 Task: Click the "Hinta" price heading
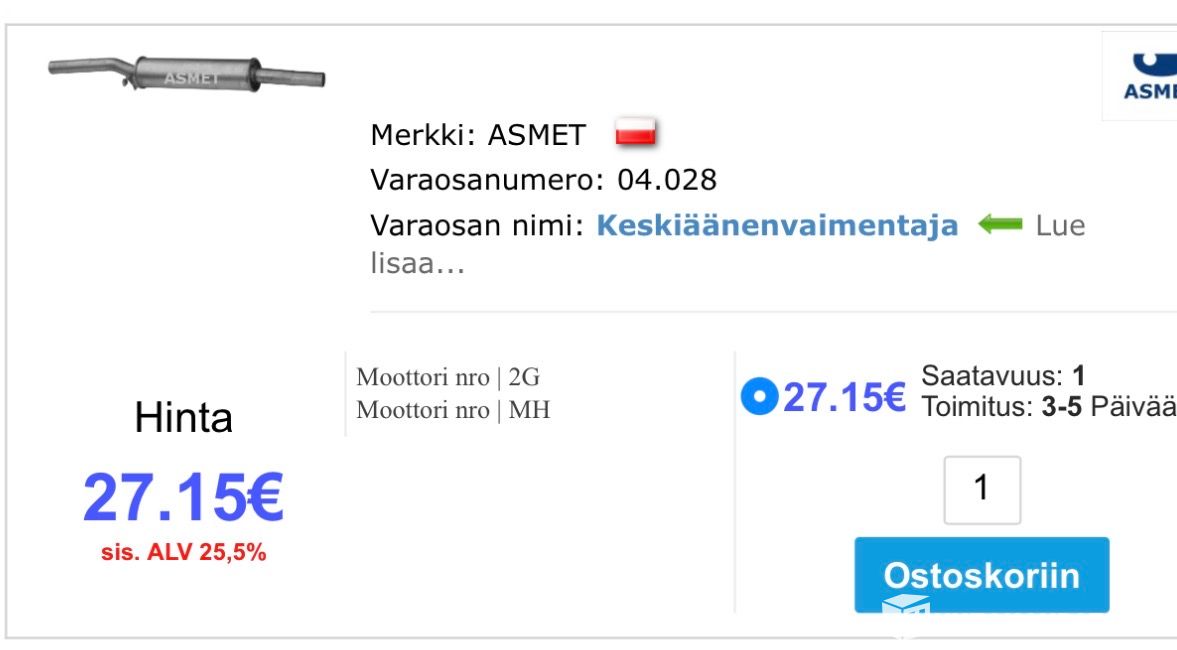[183, 418]
